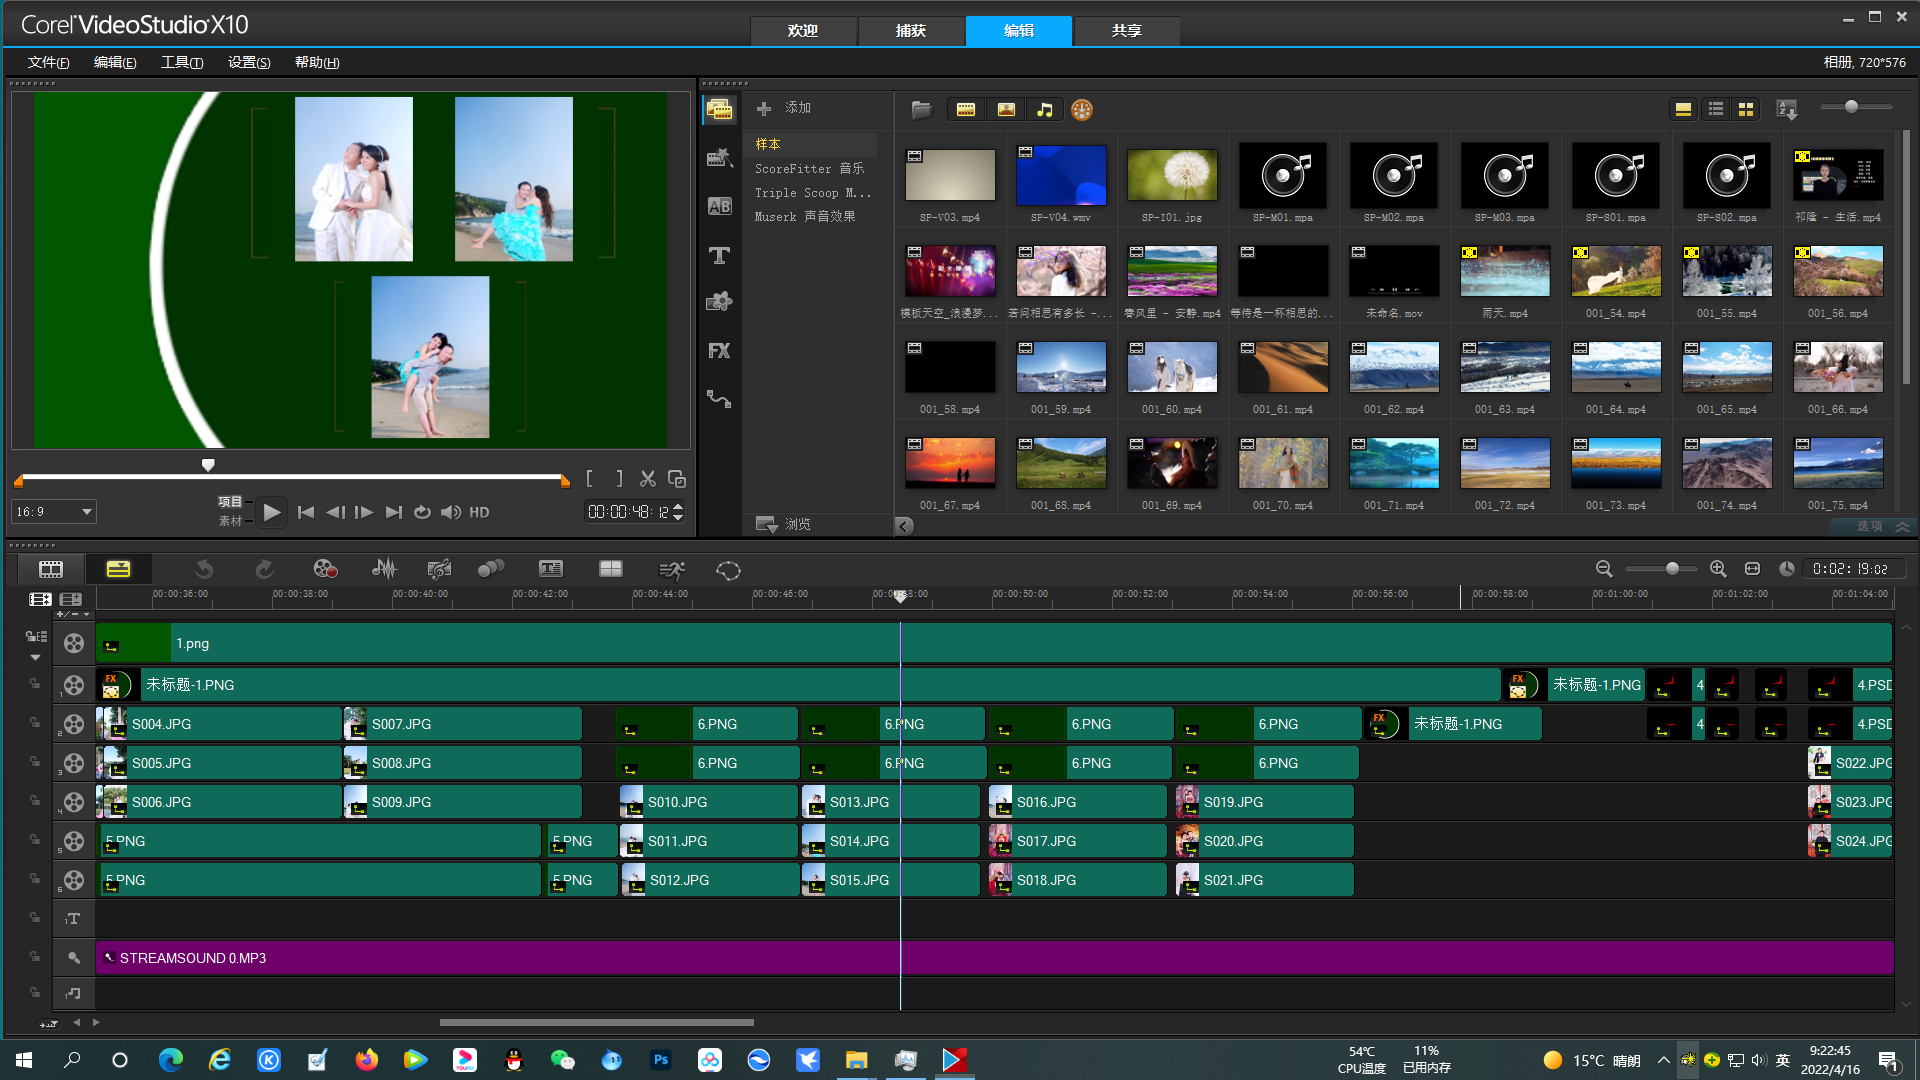Click the preview scrubber handle
This screenshot has height=1080, width=1920.
tap(208, 466)
